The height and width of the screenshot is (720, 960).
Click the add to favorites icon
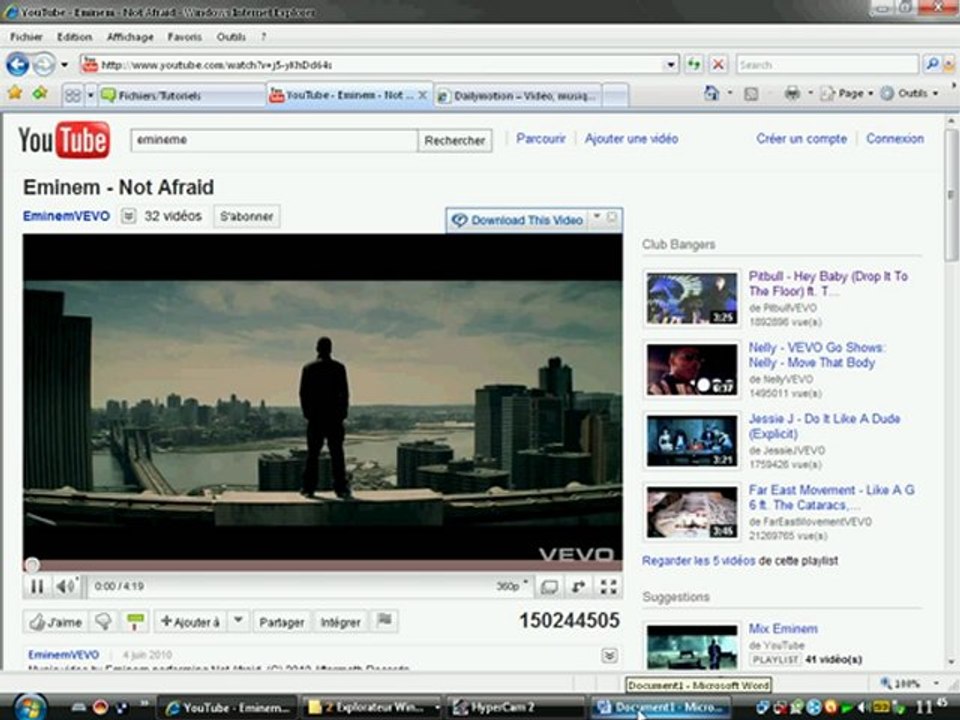tap(40, 94)
